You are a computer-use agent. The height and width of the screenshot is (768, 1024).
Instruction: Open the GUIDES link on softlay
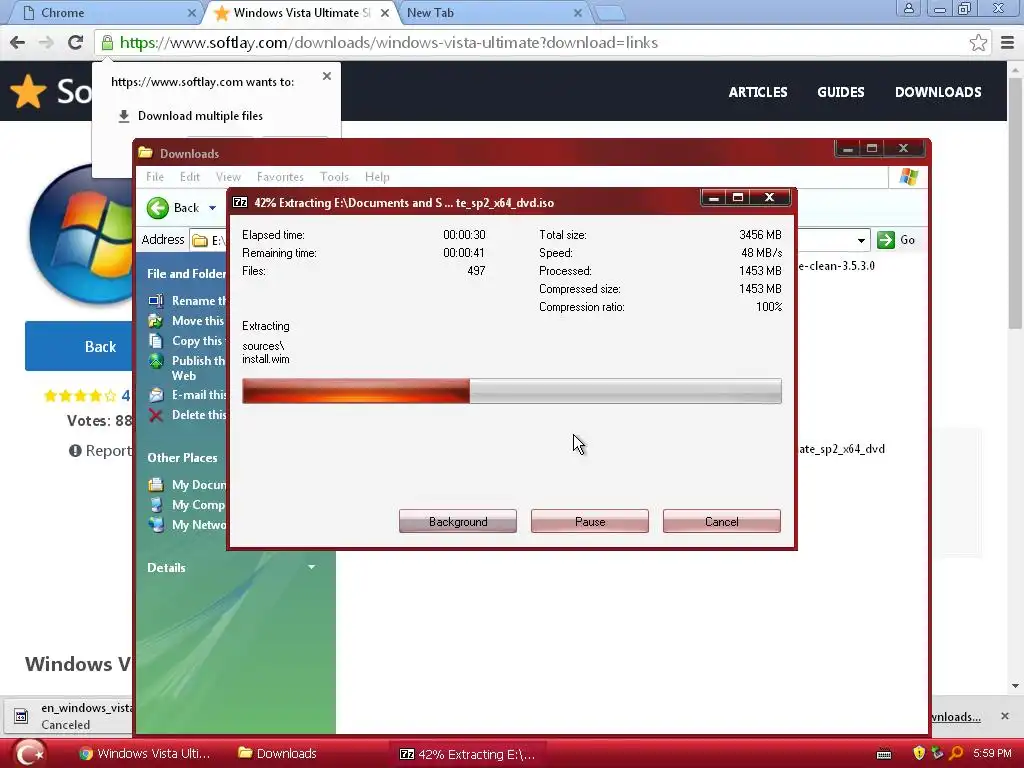[x=840, y=92]
